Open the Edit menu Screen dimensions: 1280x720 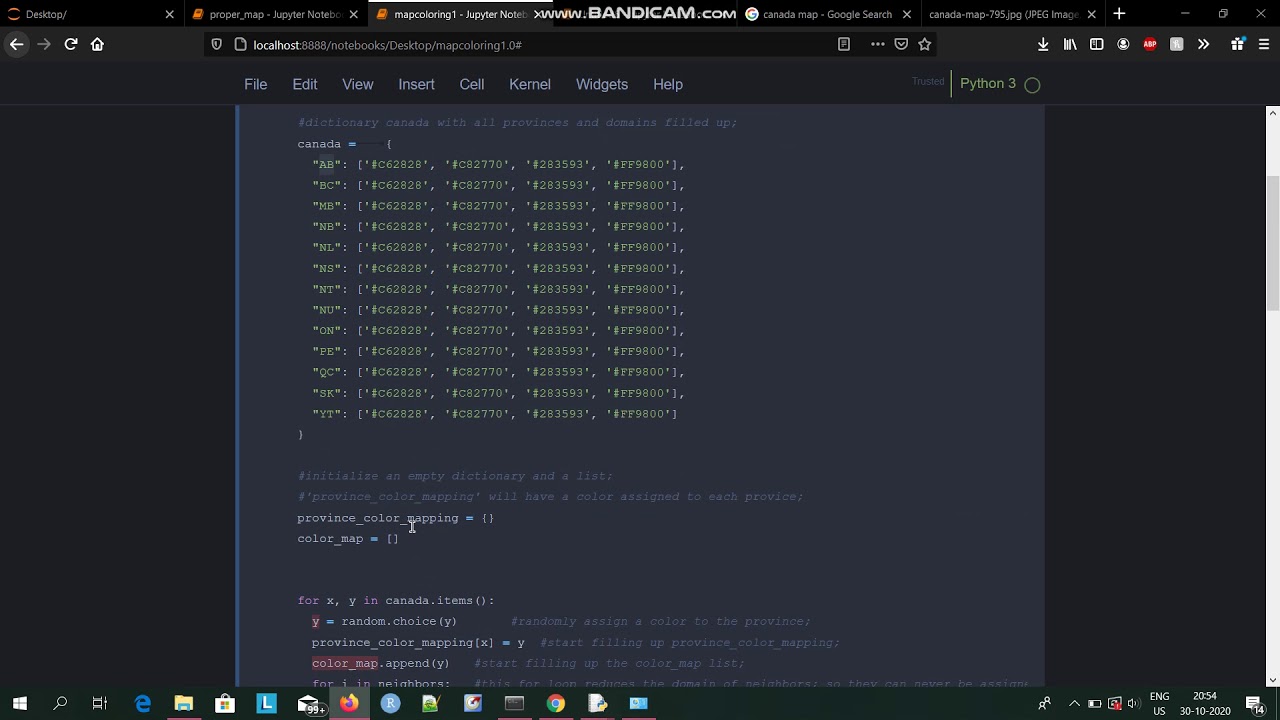tap(305, 84)
